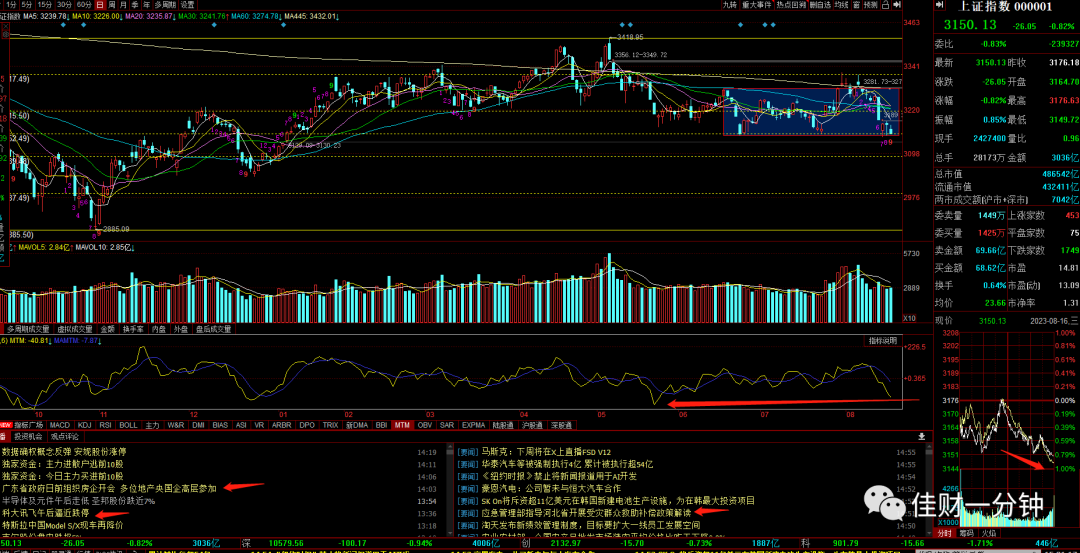This screenshot has height=553, width=1080.
Task: Select the 月 monthly period tab
Action: click(x=123, y=5)
